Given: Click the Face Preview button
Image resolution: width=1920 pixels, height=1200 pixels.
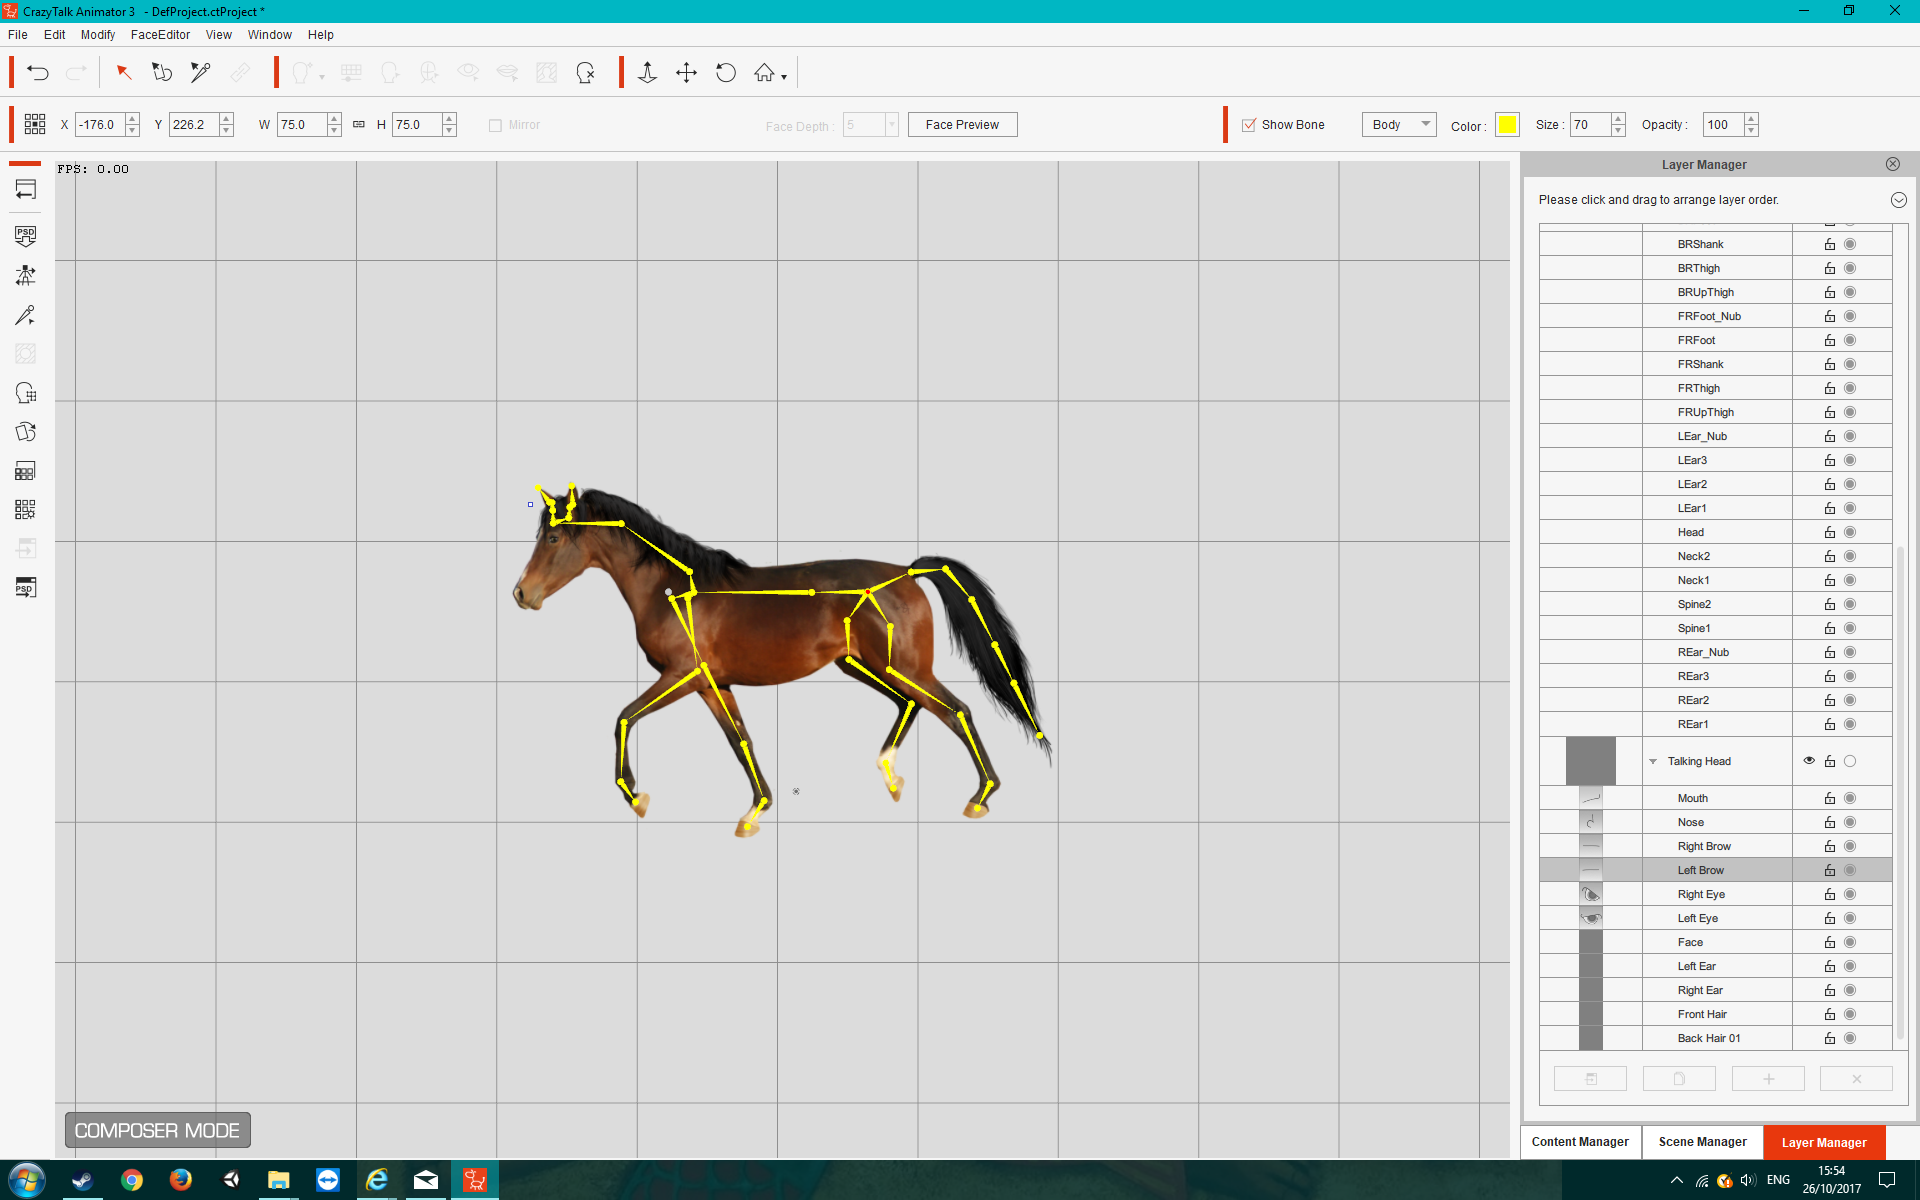Looking at the screenshot, I should coord(962,124).
